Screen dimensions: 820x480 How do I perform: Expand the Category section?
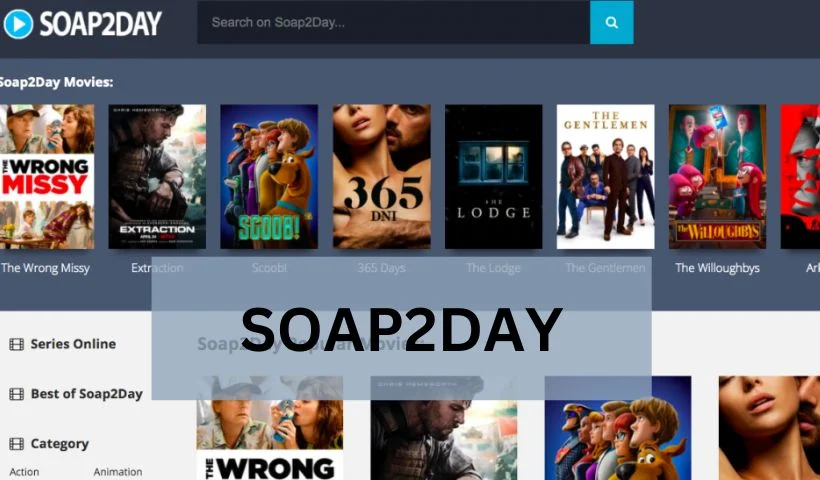(x=60, y=444)
